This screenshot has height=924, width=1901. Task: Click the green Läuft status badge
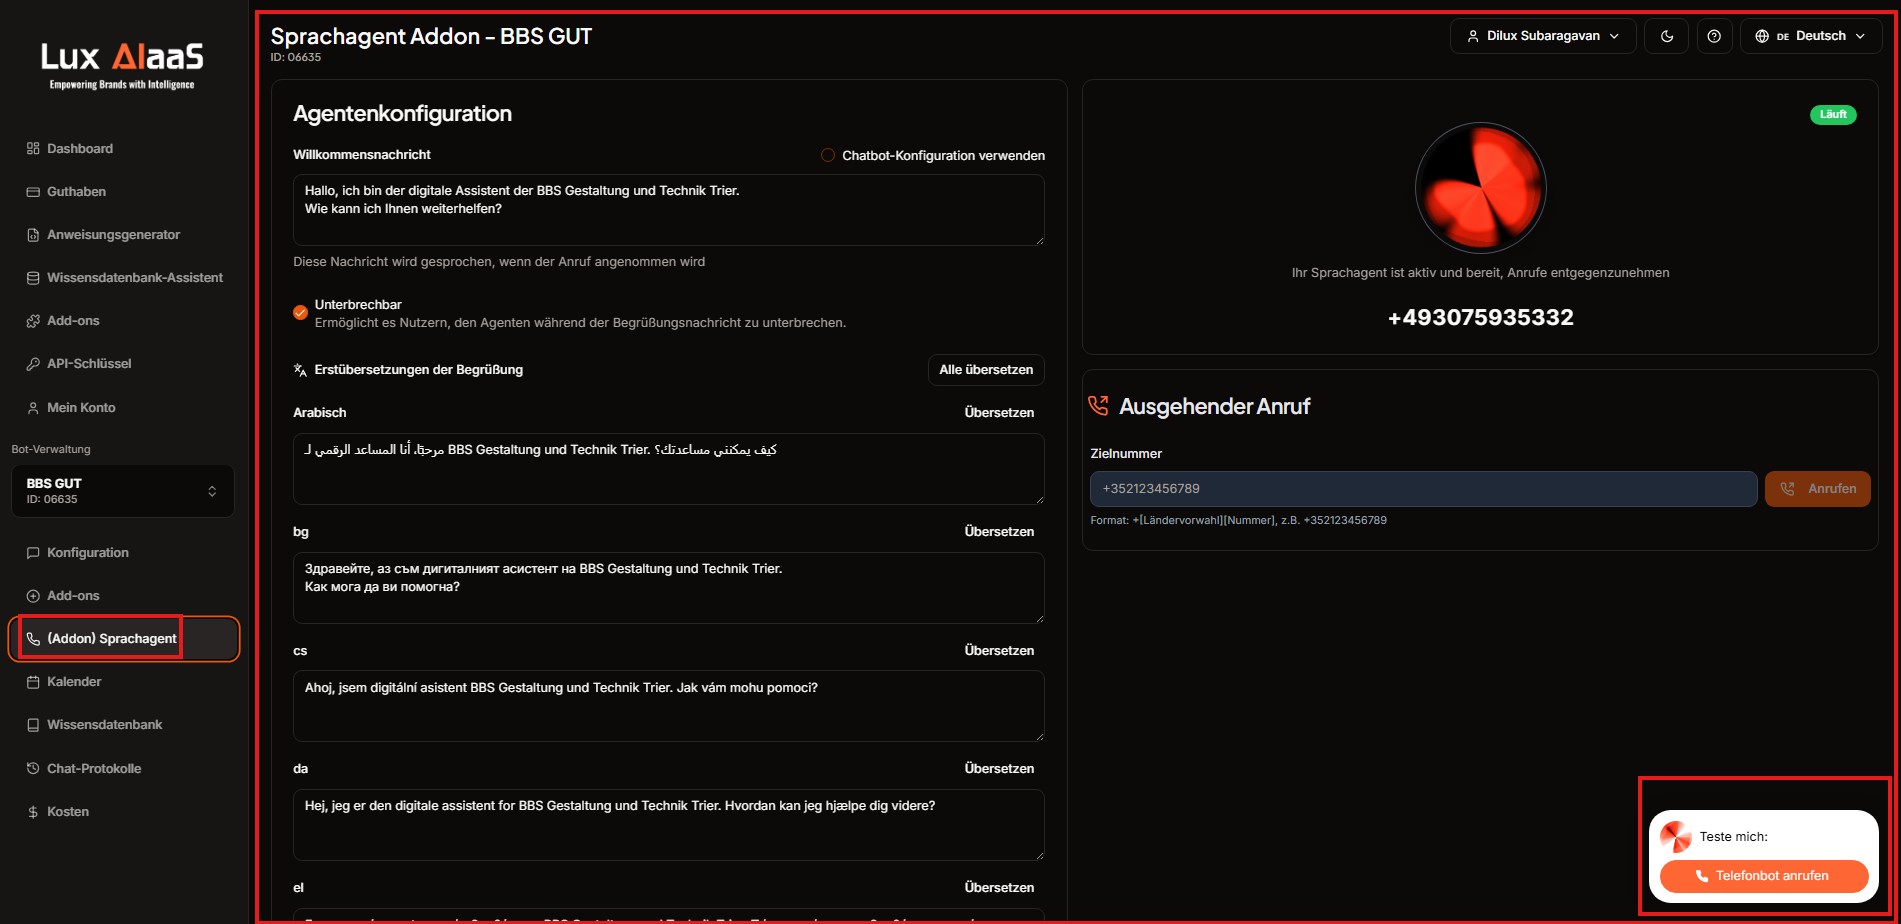[x=1833, y=115]
